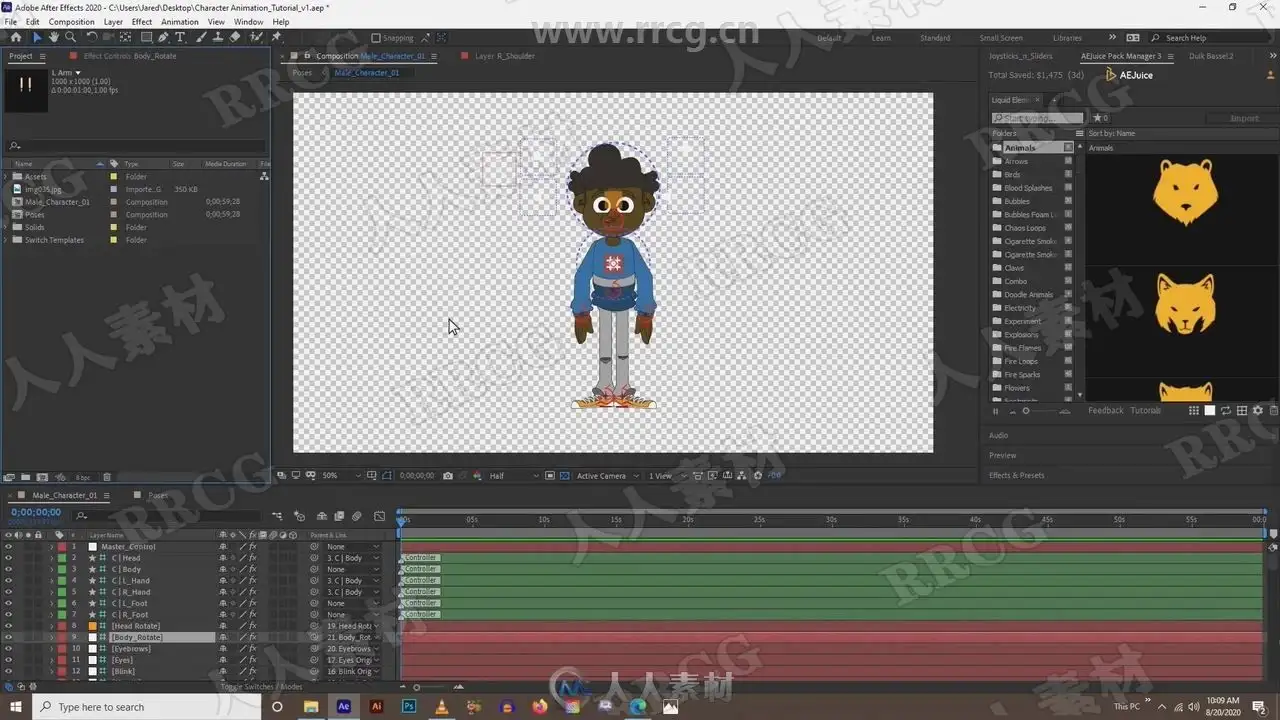Open the Composition menu
This screenshot has width=1280, height=720.
(72, 22)
